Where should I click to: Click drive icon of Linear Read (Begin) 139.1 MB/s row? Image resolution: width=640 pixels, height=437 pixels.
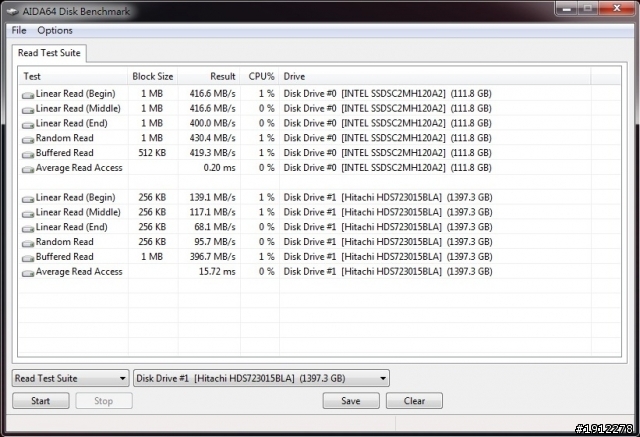click(28, 199)
